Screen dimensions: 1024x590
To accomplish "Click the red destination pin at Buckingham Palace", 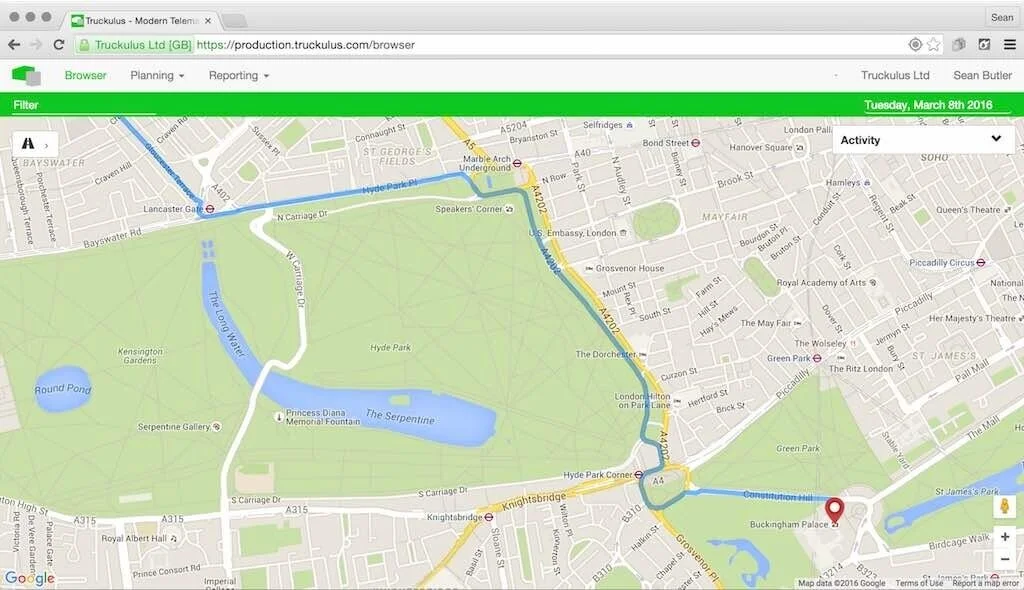I will tap(835, 510).
